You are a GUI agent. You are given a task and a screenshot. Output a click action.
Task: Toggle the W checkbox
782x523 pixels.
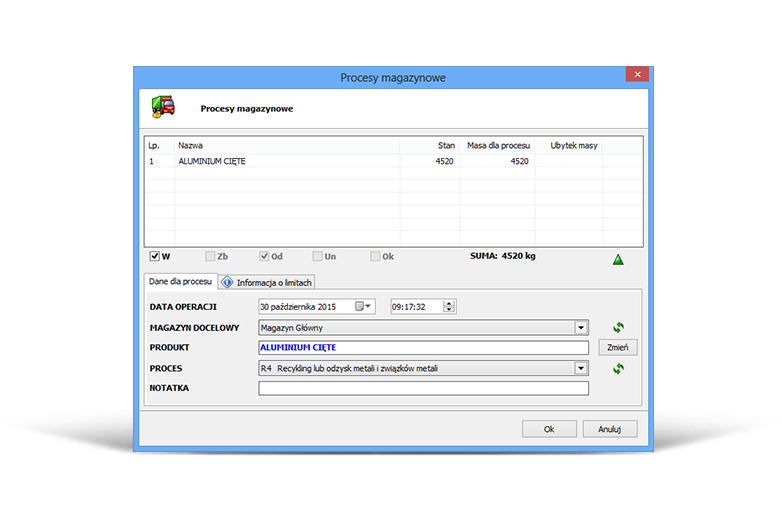[155, 257]
